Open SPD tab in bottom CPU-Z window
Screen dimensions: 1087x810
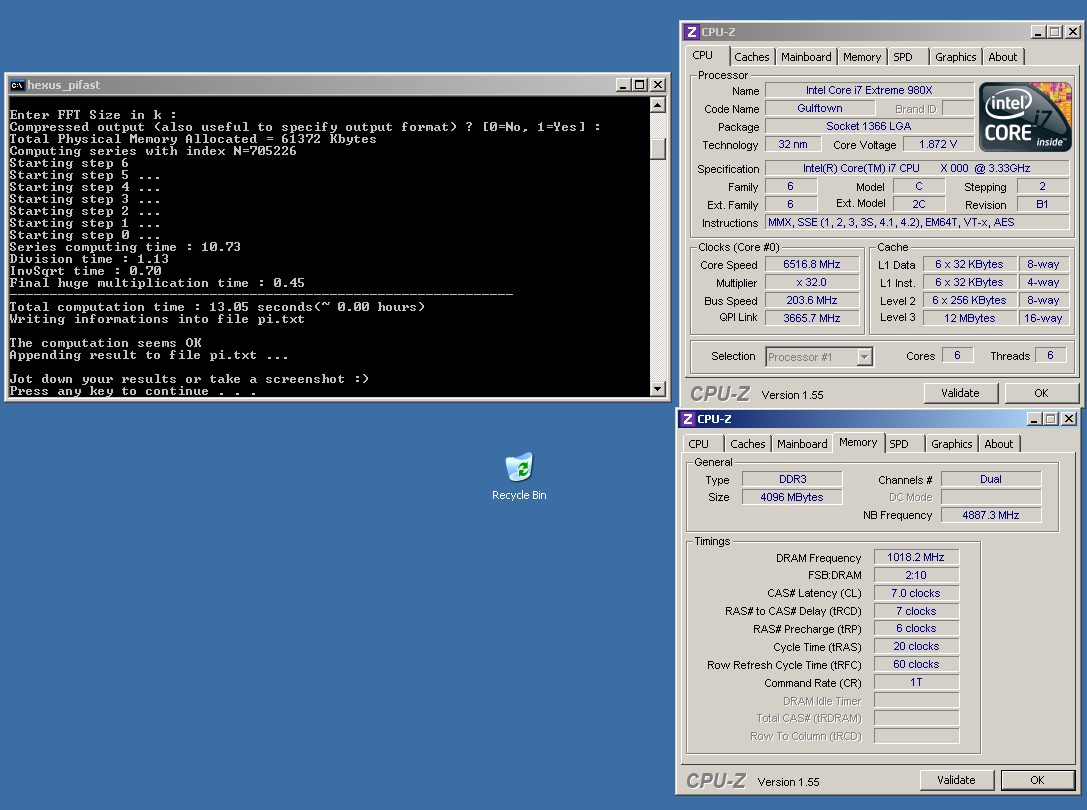903,444
